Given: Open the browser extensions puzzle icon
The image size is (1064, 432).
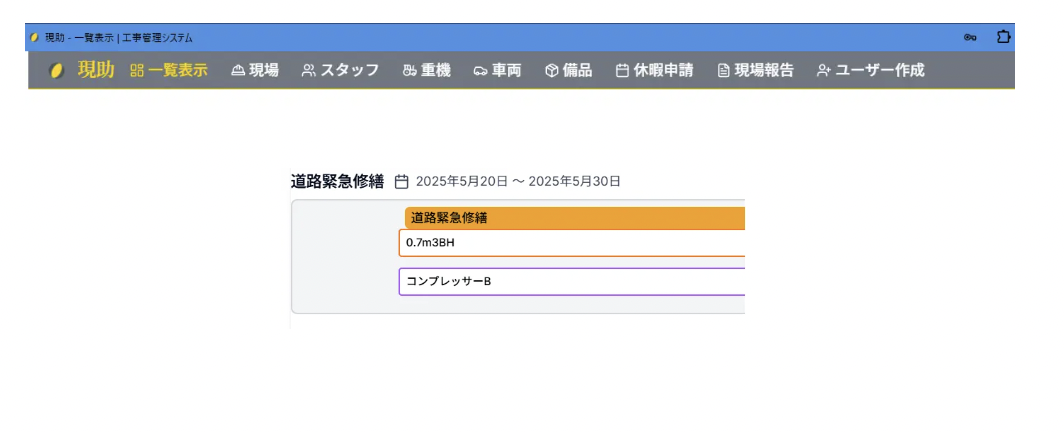Looking at the screenshot, I should coord(1004,37).
